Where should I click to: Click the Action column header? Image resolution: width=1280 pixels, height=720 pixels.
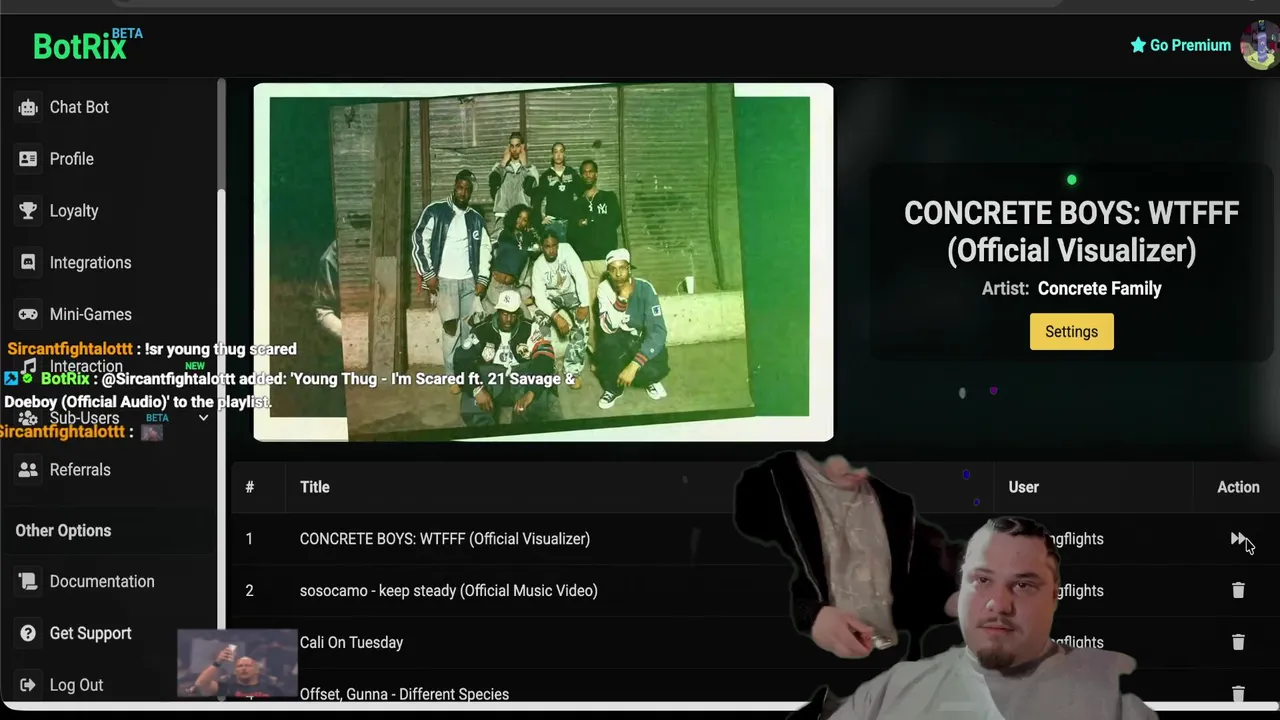[x=1238, y=487]
